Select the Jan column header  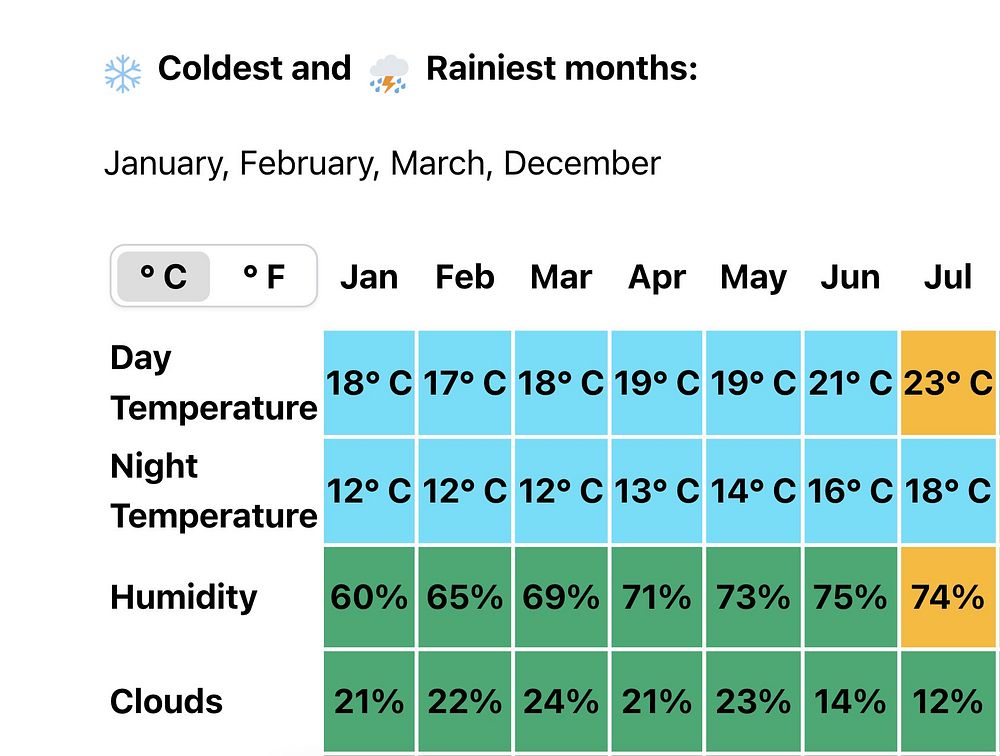(369, 278)
